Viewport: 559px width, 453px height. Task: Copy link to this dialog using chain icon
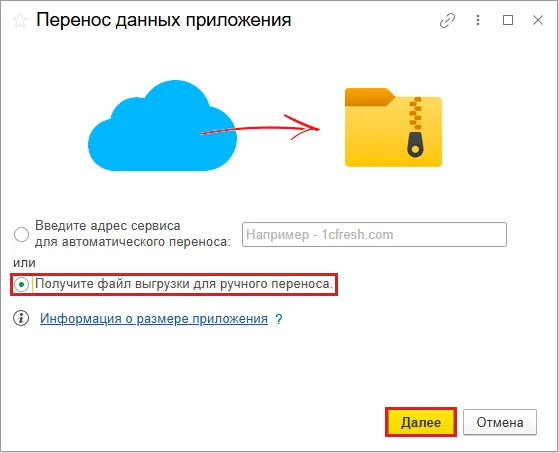pyautogui.click(x=447, y=20)
